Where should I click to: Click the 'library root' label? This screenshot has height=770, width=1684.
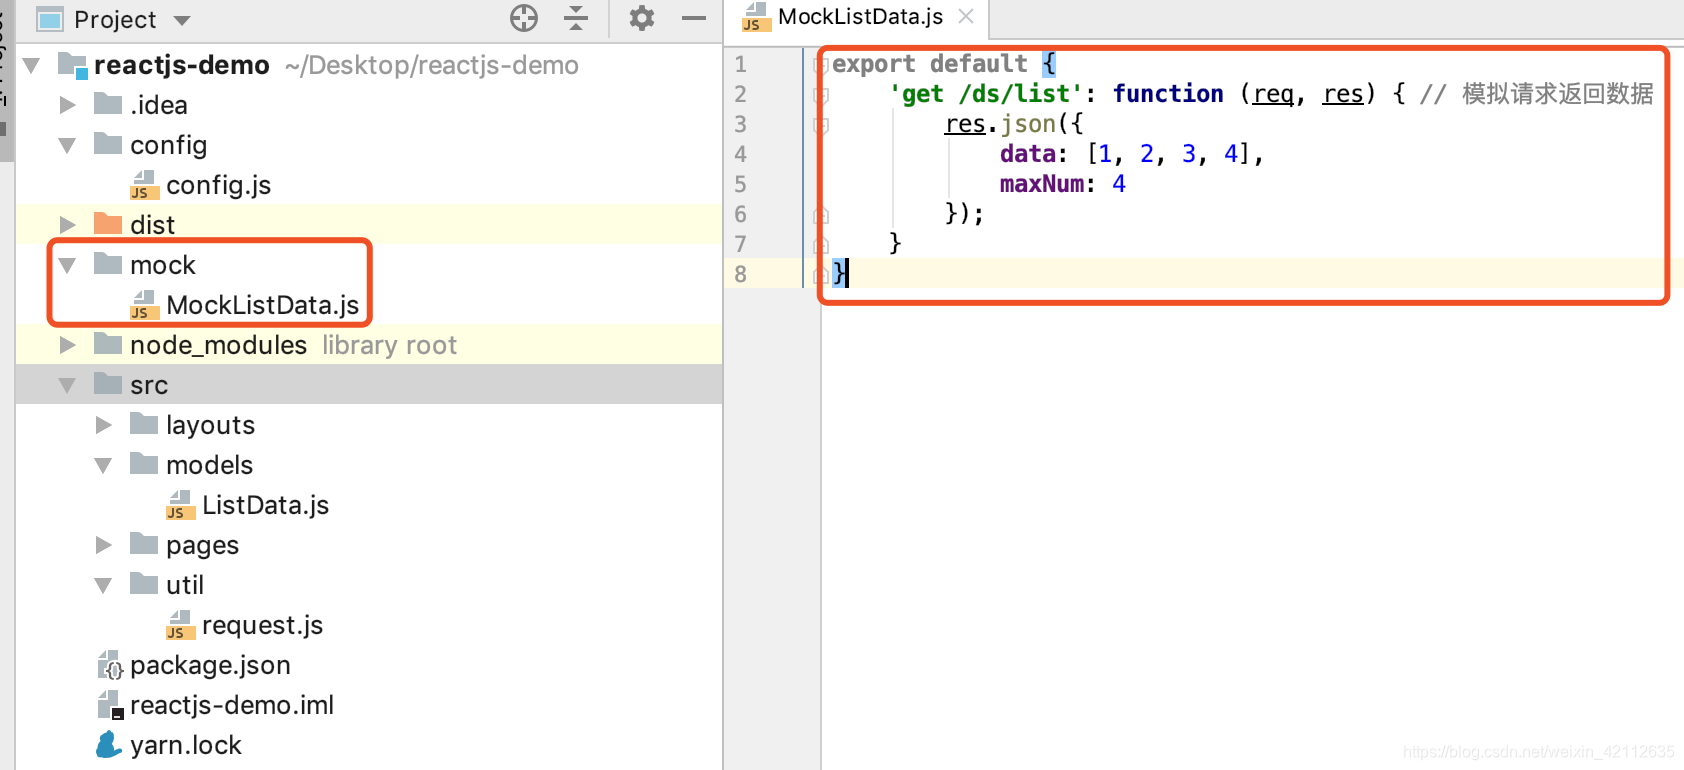pos(389,345)
